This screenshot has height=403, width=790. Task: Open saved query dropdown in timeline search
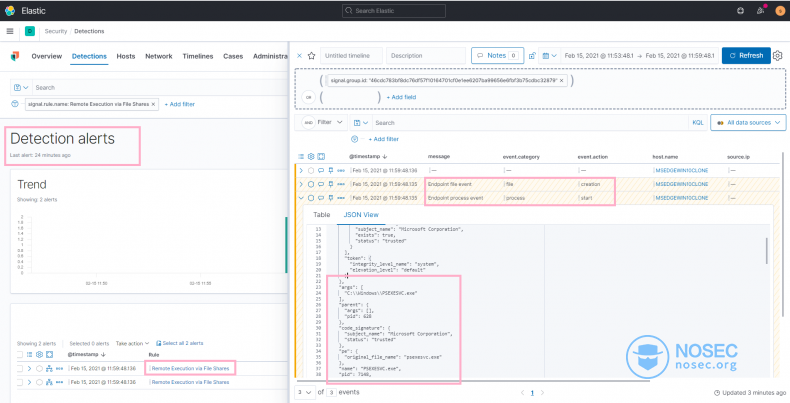point(360,122)
